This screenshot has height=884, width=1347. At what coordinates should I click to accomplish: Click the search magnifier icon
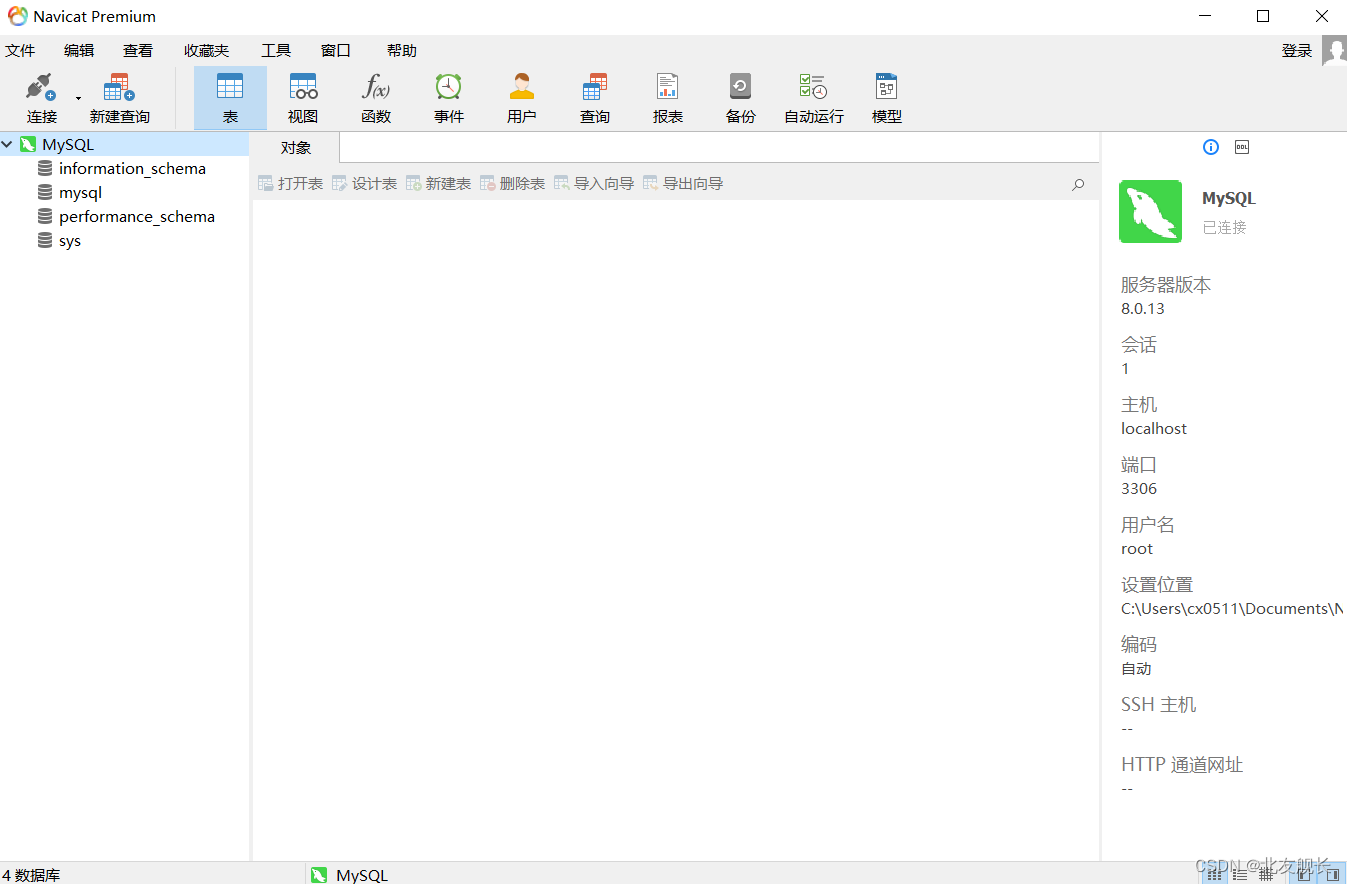[1078, 184]
